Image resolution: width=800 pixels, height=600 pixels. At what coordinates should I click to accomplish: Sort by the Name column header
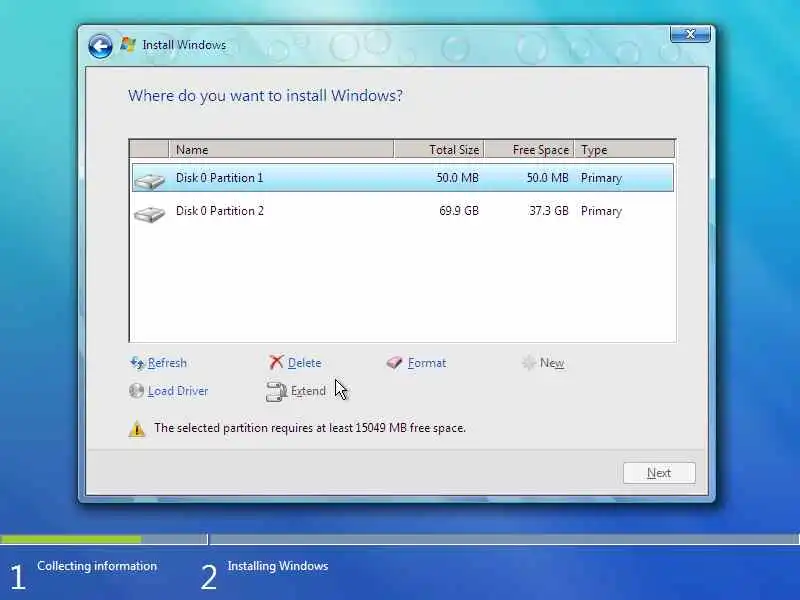coord(281,149)
